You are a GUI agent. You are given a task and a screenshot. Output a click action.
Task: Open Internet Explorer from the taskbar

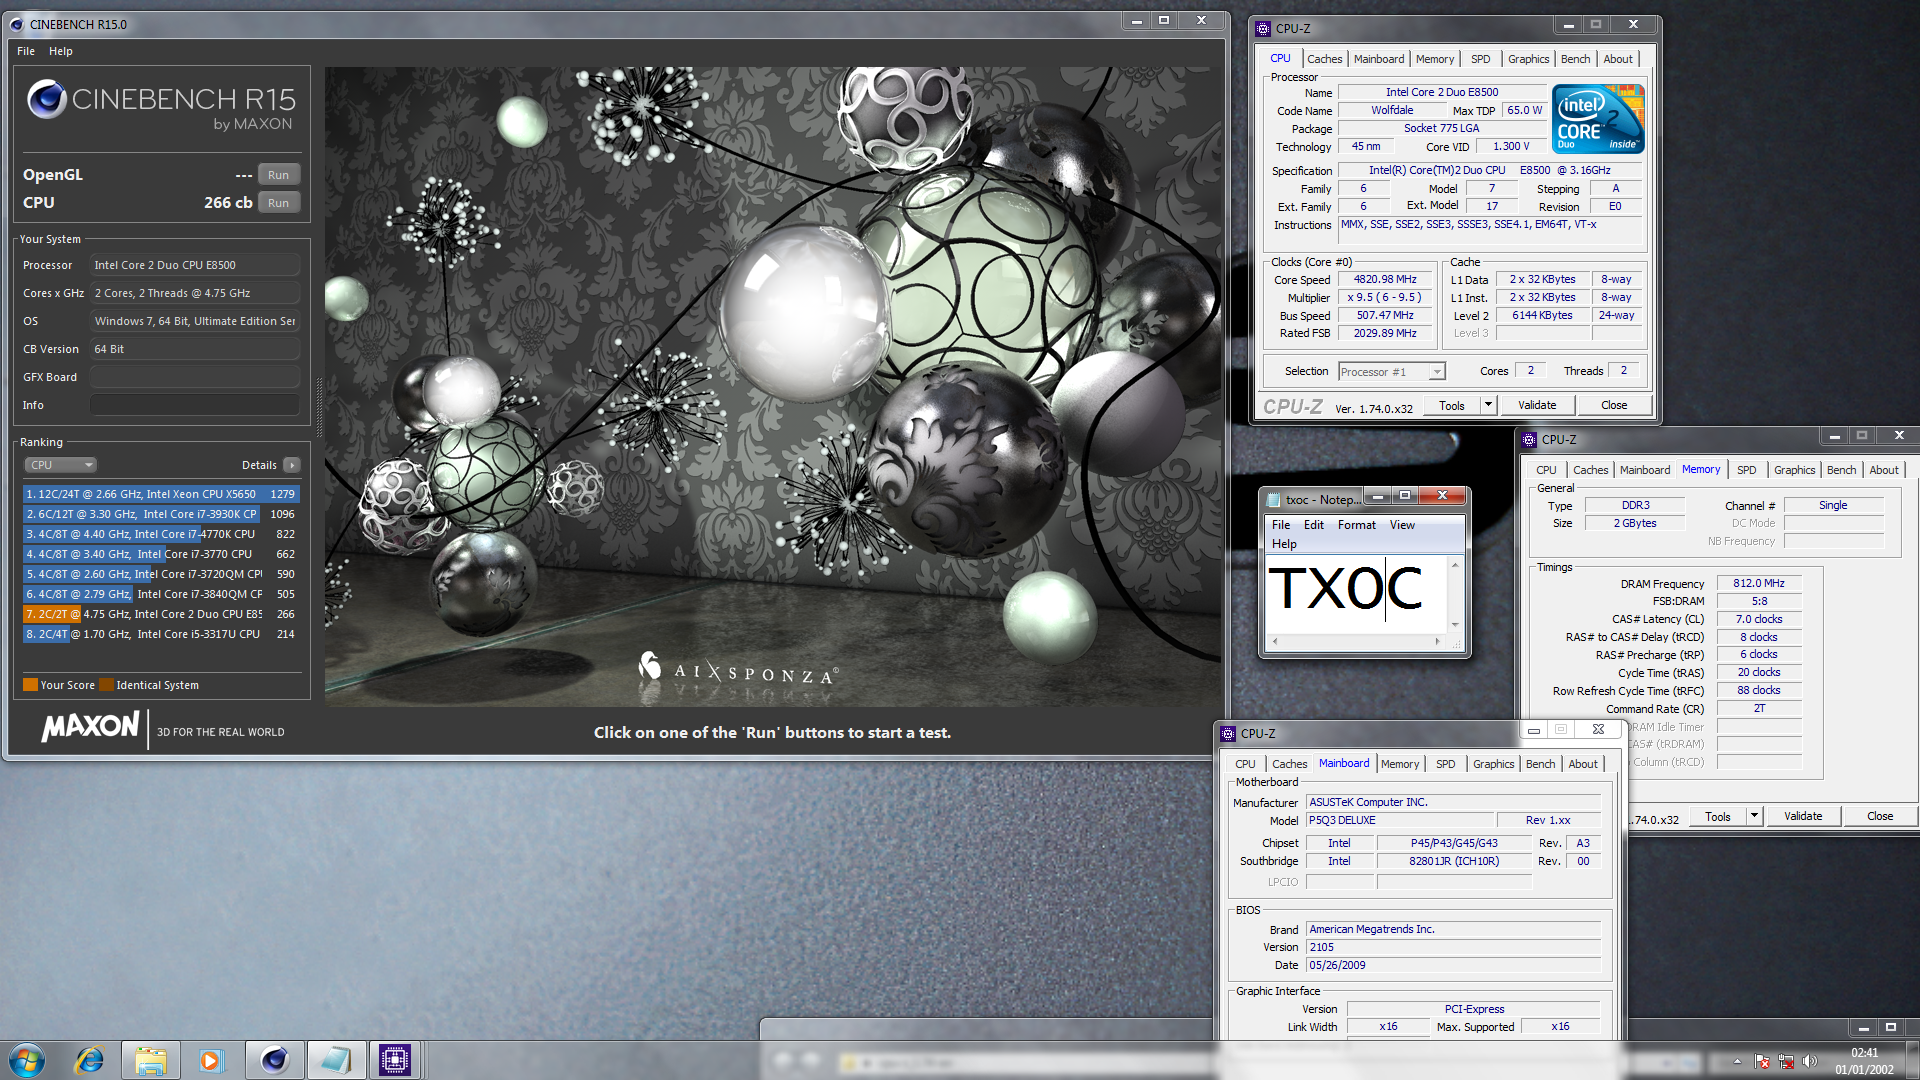click(x=89, y=1060)
